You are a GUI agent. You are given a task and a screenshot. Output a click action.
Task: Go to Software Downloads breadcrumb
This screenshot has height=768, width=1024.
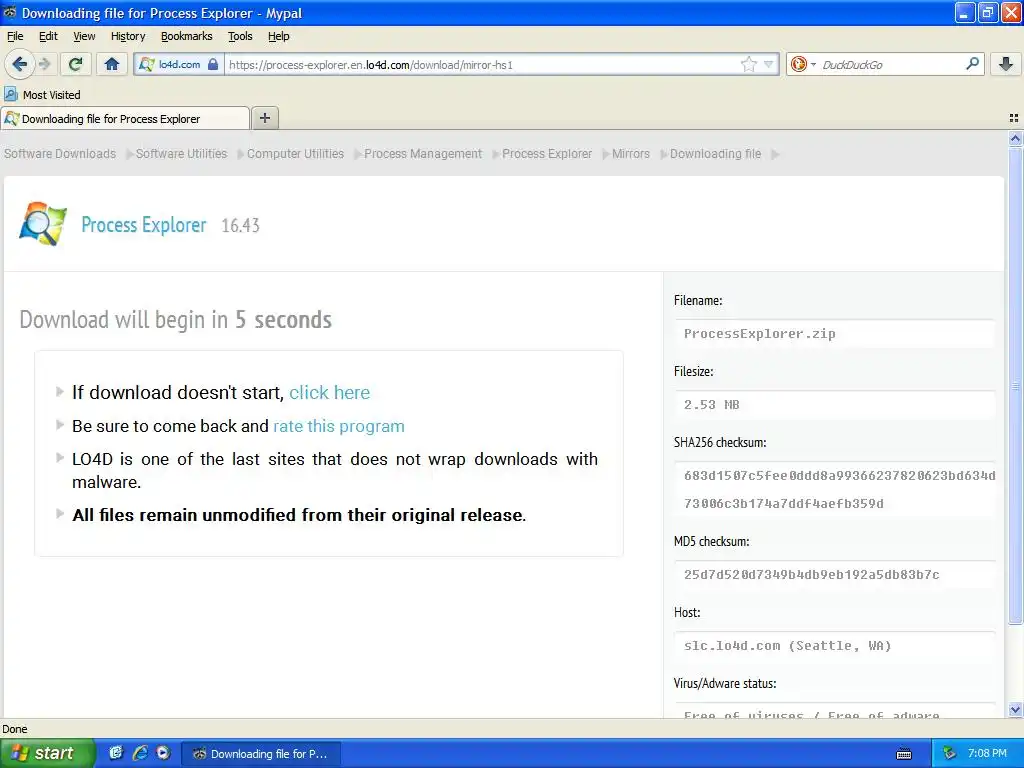(x=60, y=153)
